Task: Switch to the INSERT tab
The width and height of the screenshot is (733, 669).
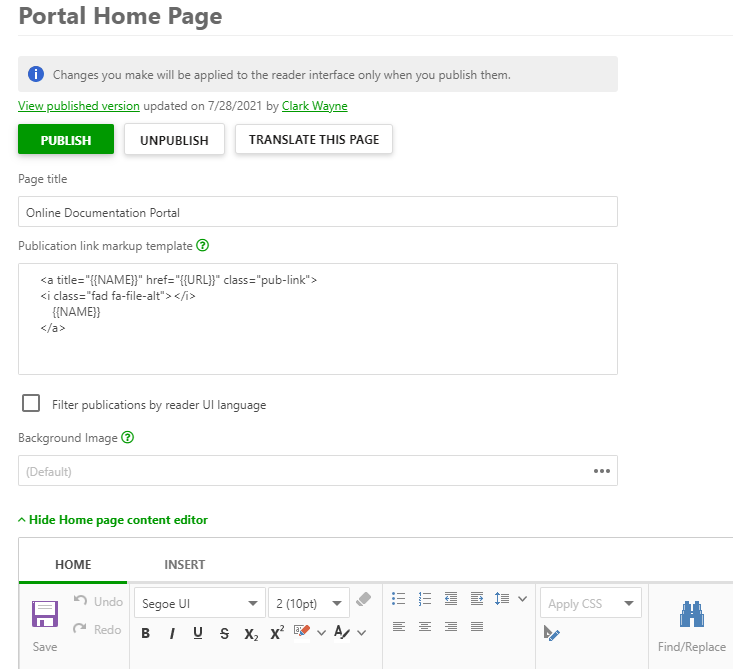Action: pos(184,565)
